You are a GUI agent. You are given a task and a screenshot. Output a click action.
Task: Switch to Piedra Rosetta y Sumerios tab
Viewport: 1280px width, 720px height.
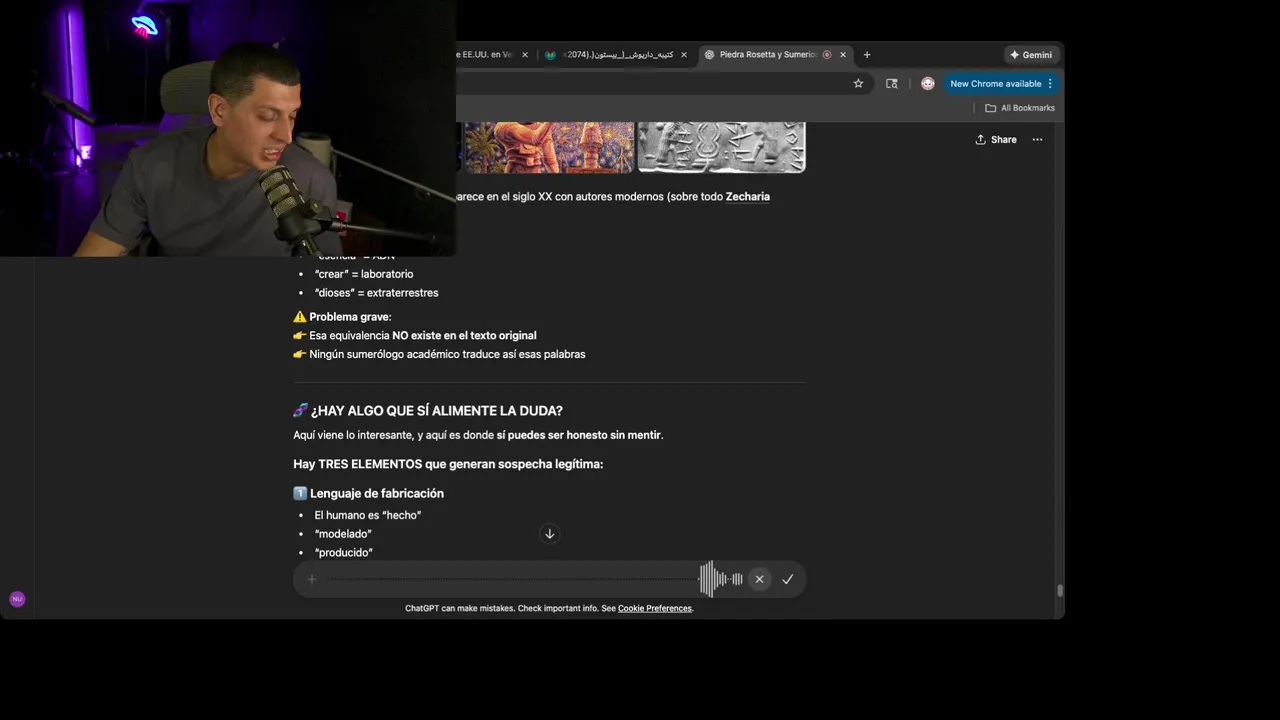768,55
